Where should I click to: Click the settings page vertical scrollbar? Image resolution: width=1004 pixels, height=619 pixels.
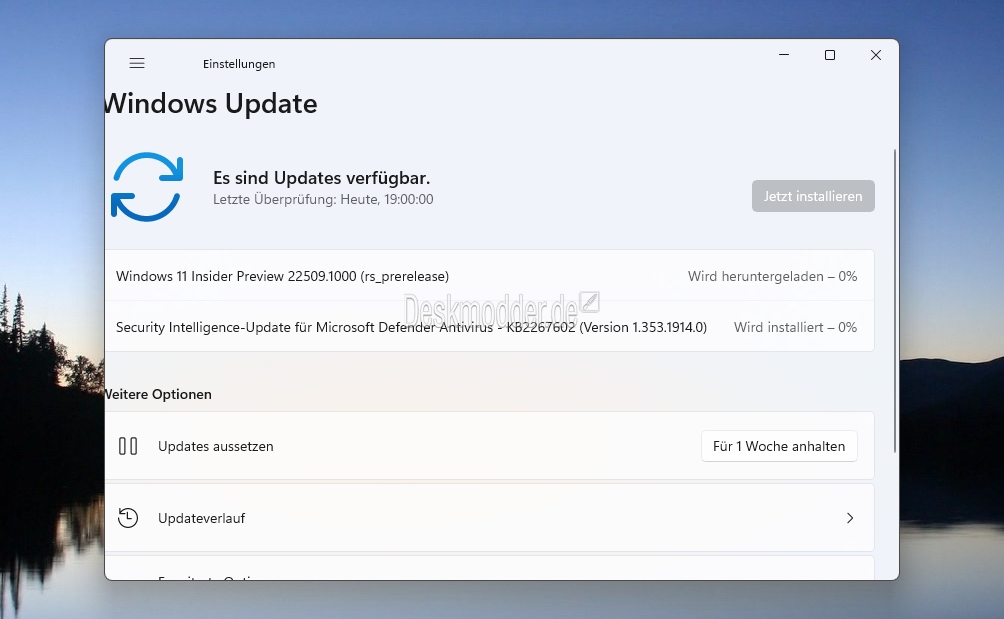pyautogui.click(x=895, y=301)
